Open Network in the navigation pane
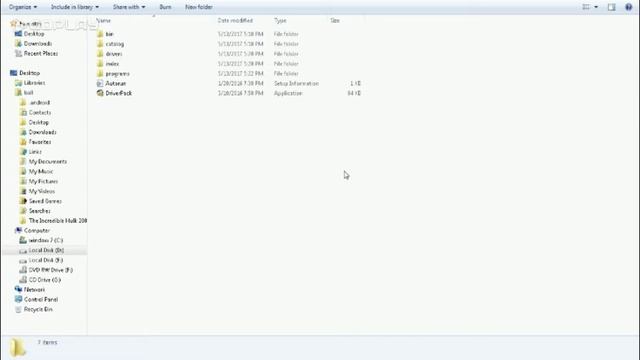The image size is (640, 360). point(34,289)
